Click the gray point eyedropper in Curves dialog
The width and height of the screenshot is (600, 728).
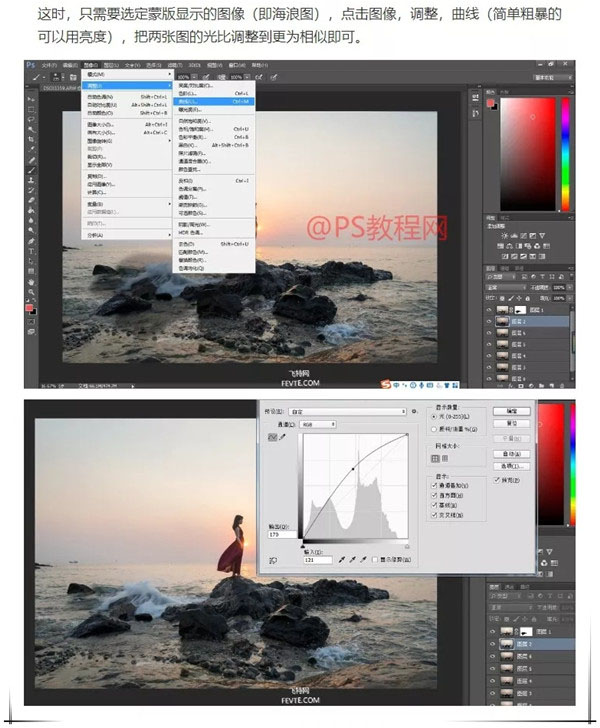coord(352,560)
